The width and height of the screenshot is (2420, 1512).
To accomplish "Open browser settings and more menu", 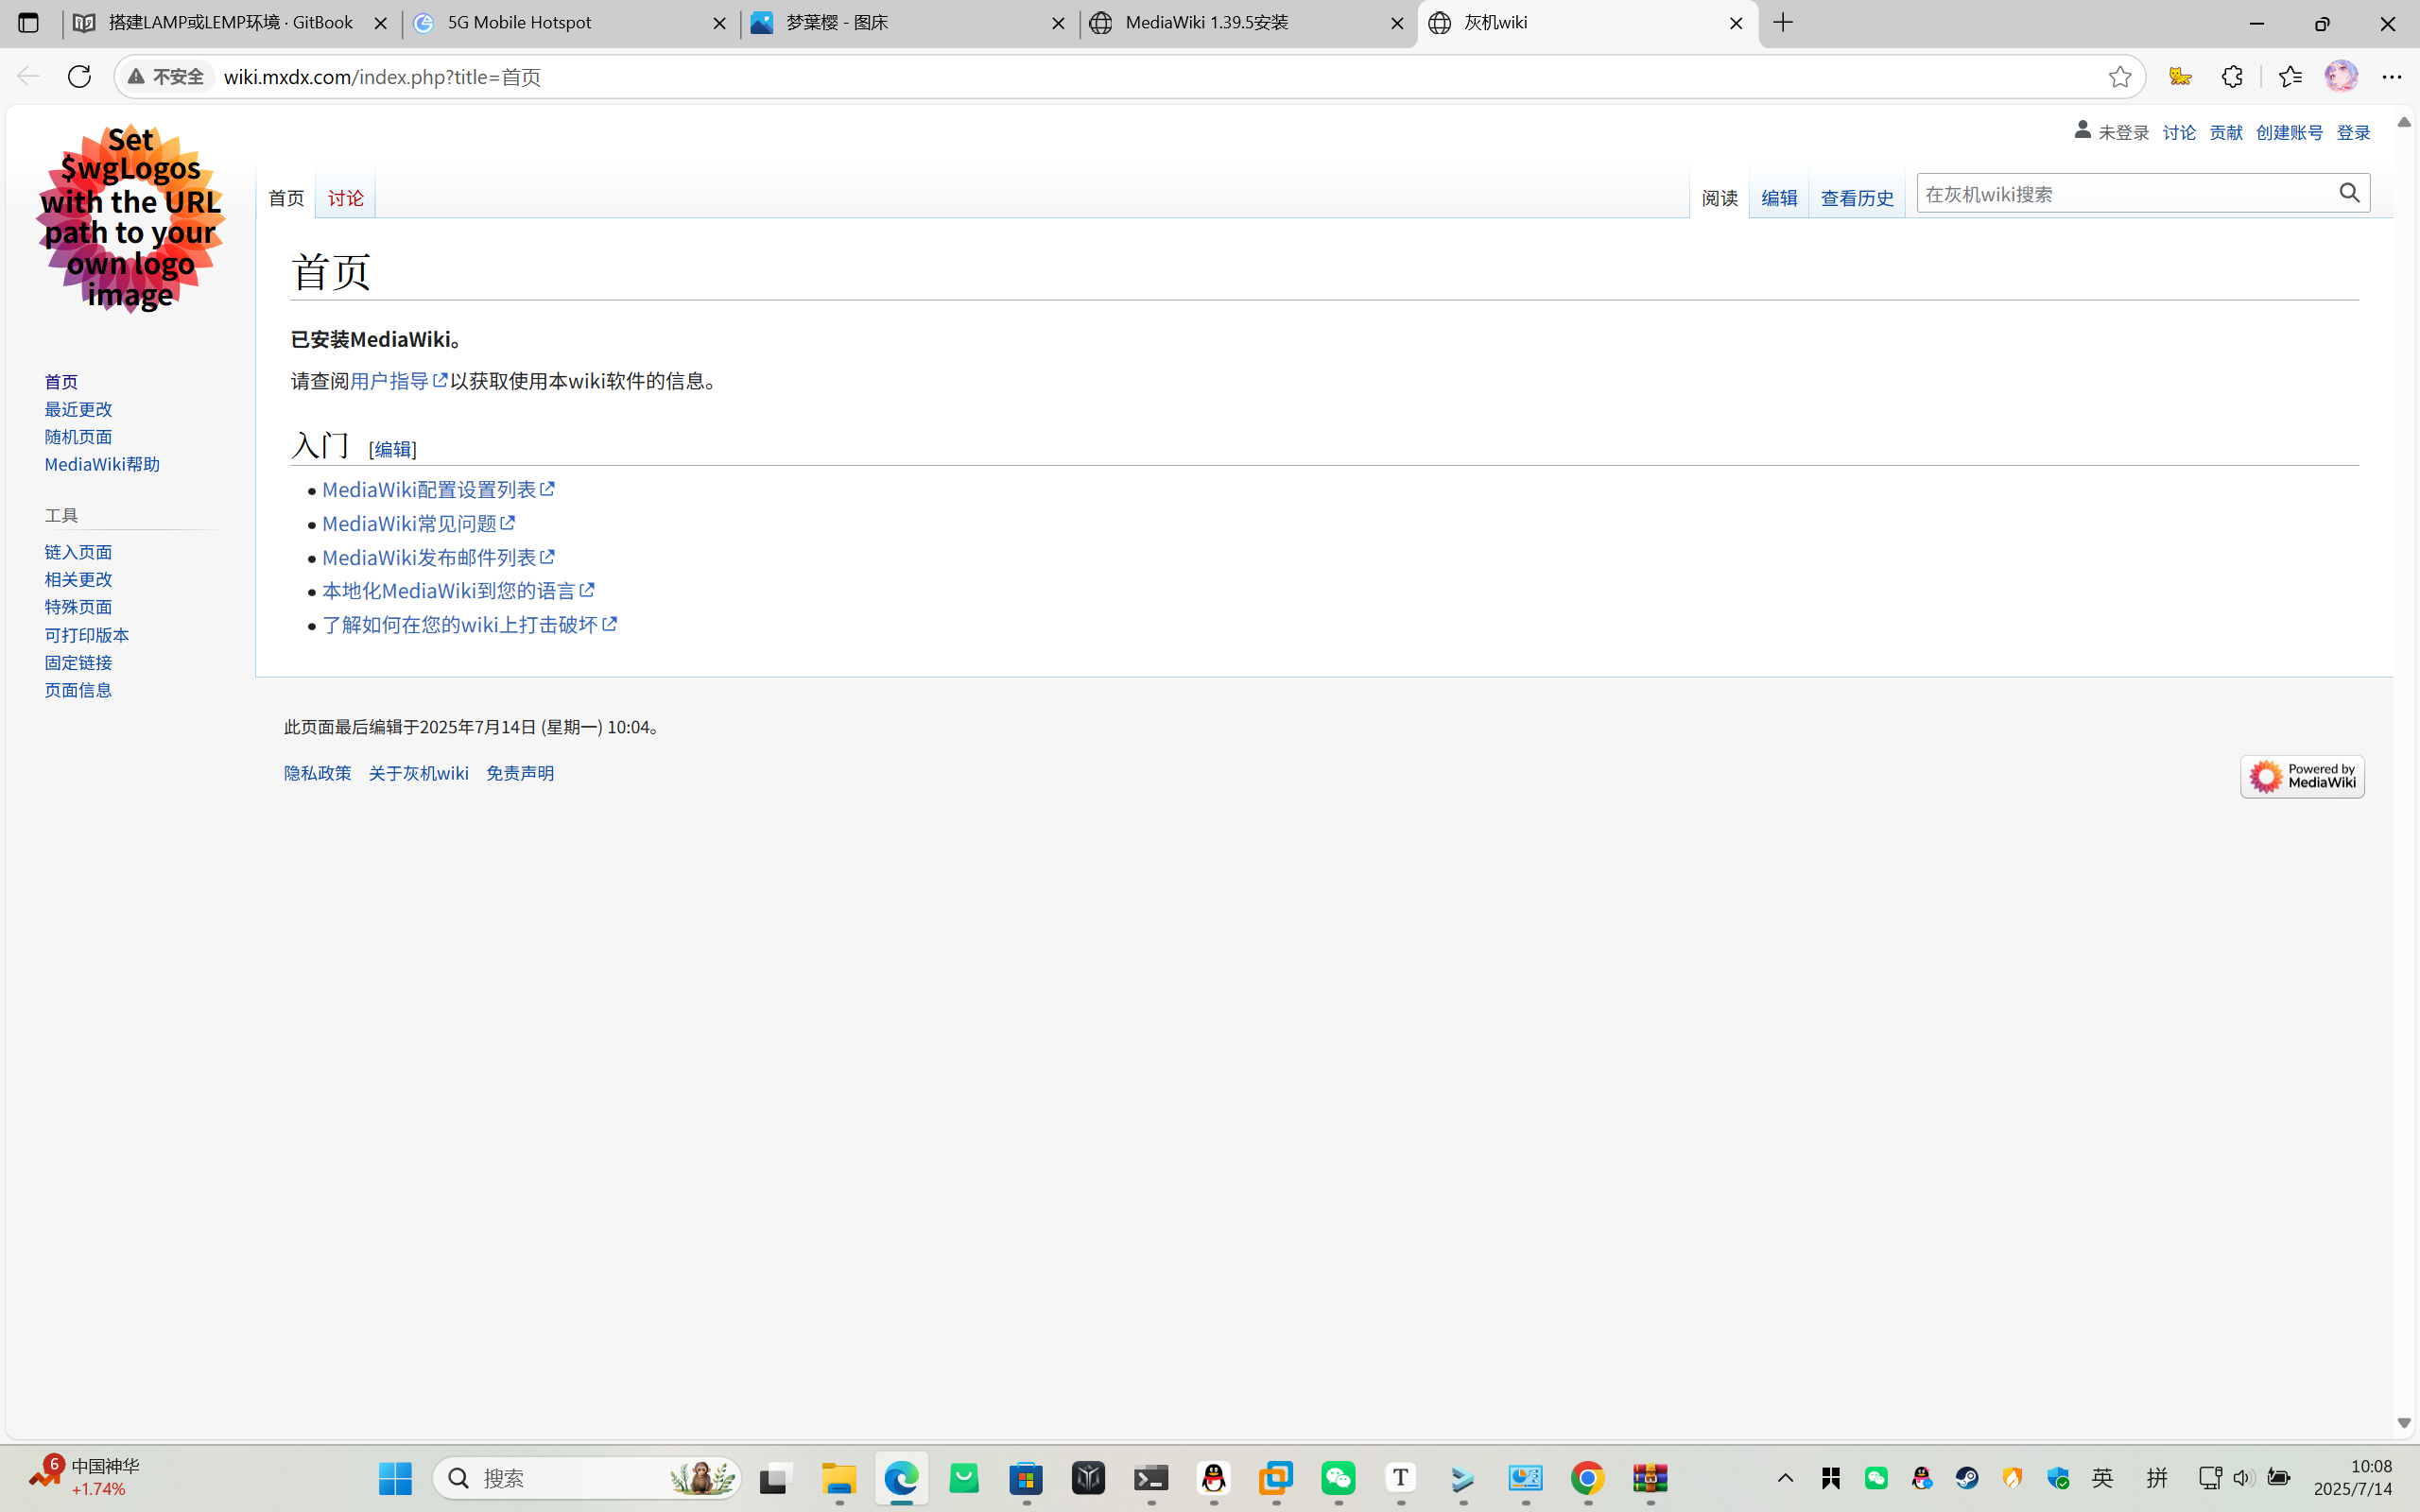I will 2392,77.
